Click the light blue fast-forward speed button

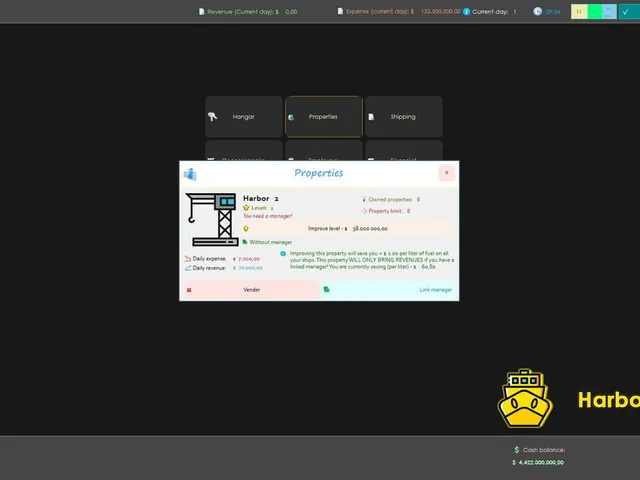pyautogui.click(x=609, y=11)
